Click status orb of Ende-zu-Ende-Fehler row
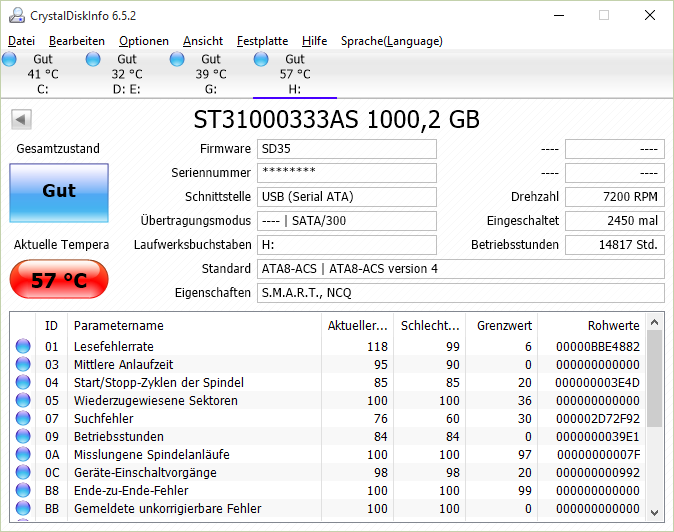Image resolution: width=674 pixels, height=532 pixels. click(x=23, y=490)
